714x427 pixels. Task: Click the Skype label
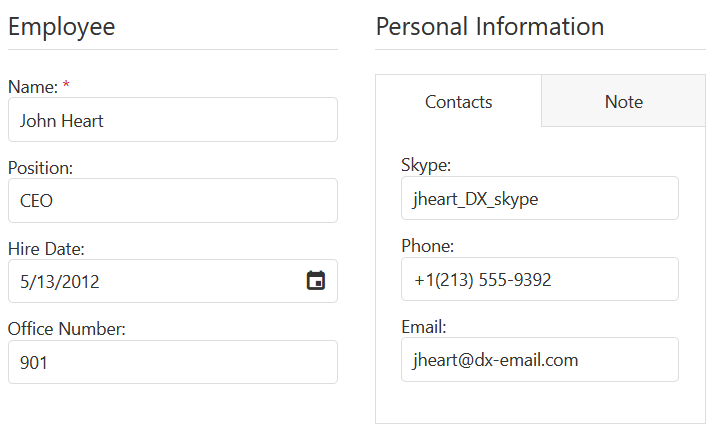[426, 165]
